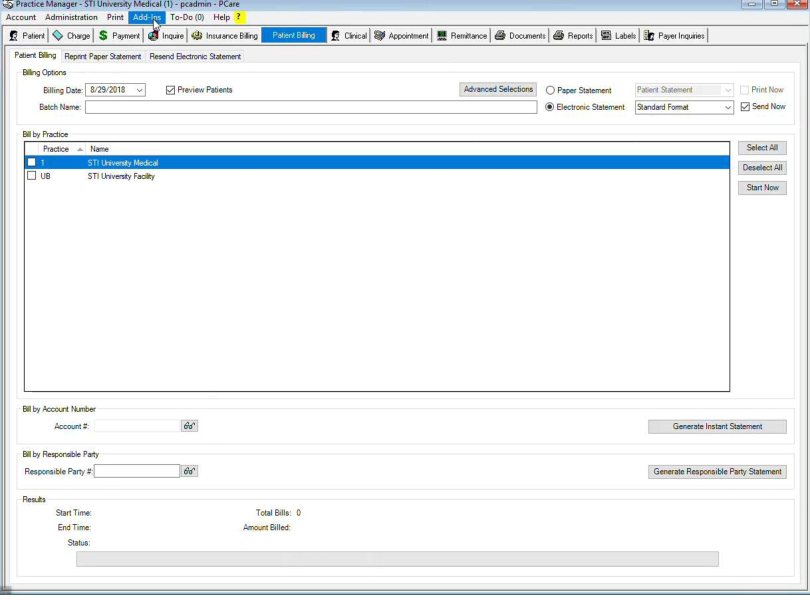The width and height of the screenshot is (810, 600).
Task: Click the Advanced Selections button
Action: pos(498,89)
